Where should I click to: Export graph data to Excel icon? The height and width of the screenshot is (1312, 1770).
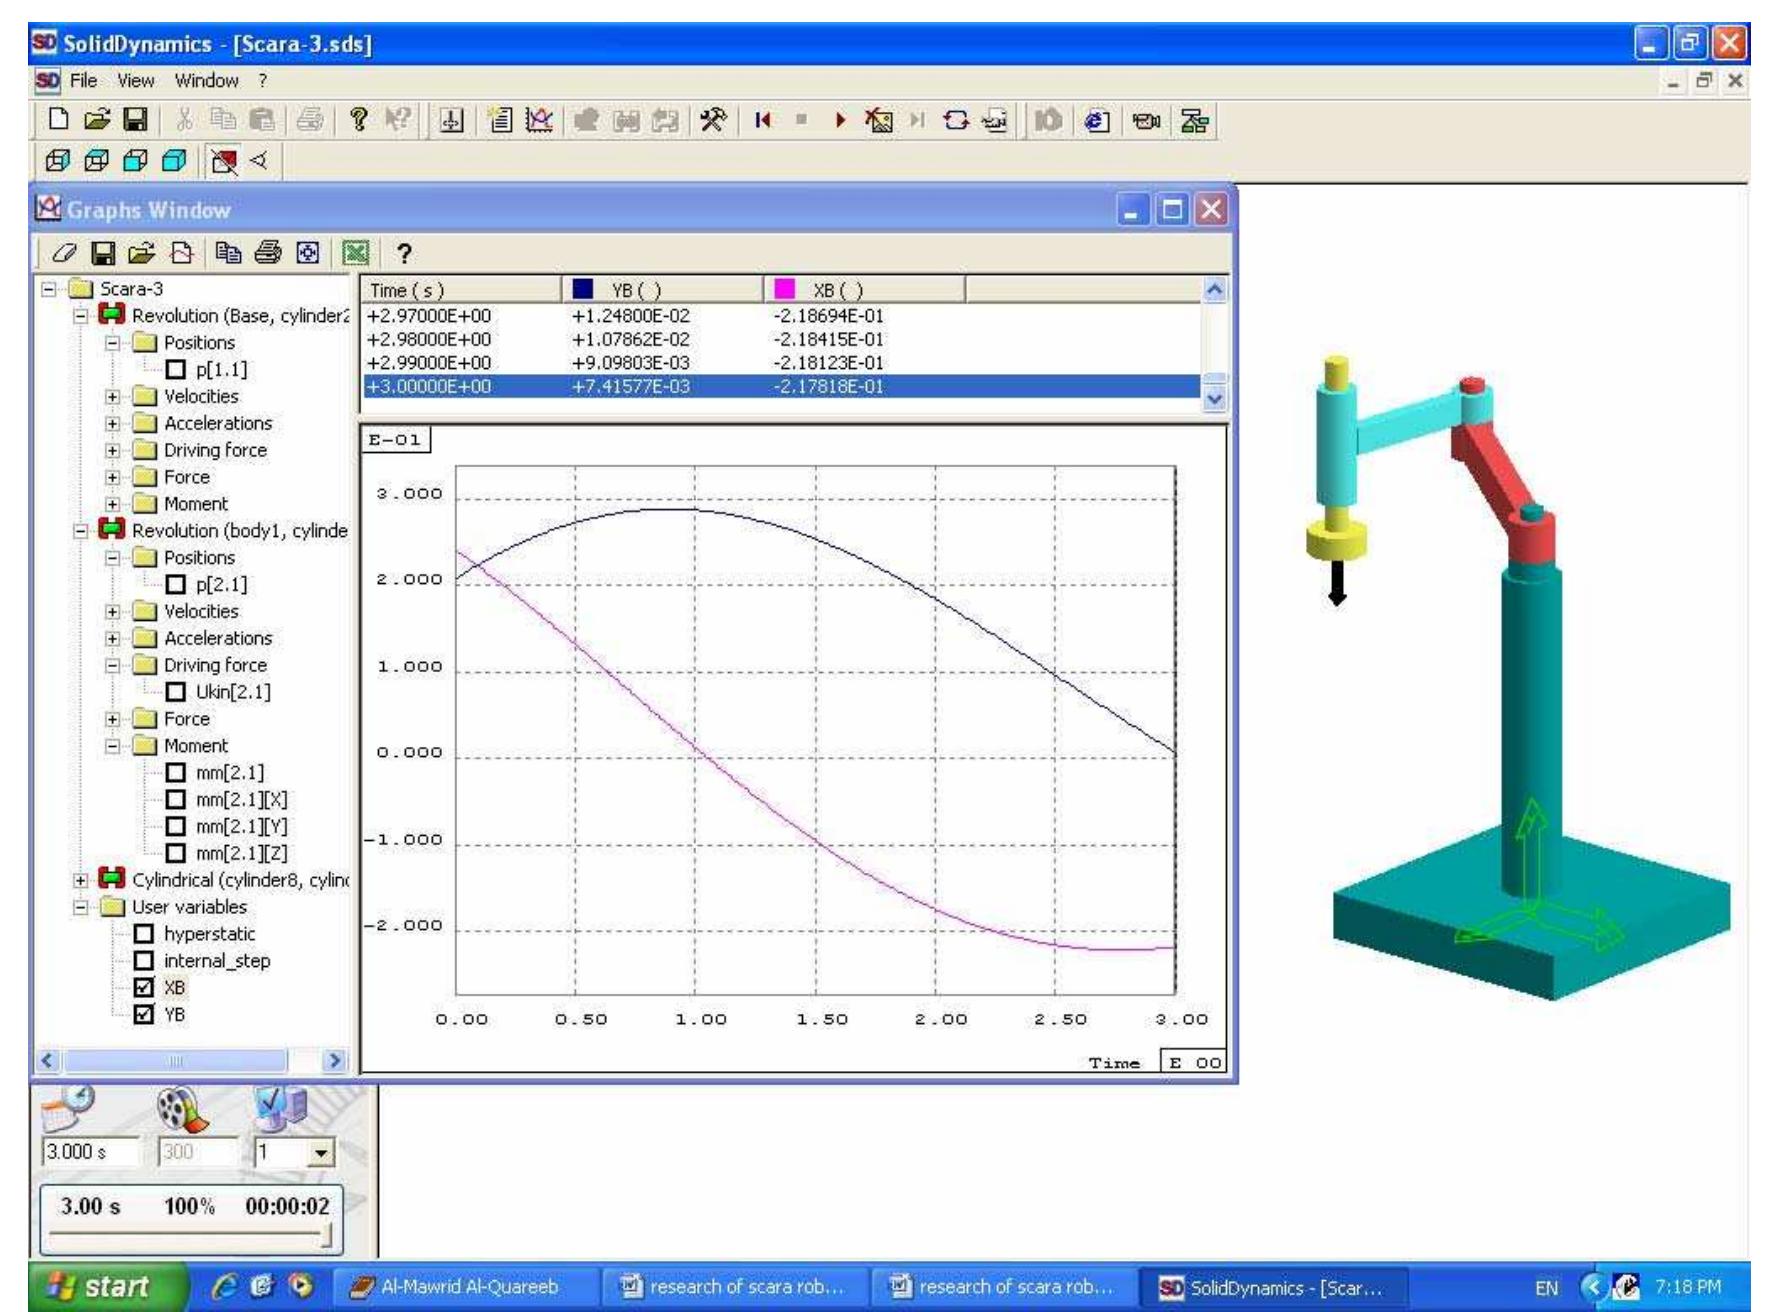point(356,254)
